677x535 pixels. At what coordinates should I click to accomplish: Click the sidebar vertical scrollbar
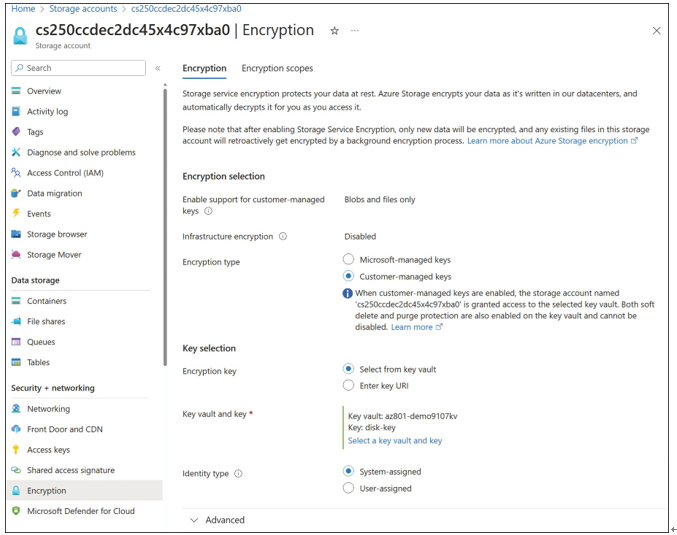(165, 225)
